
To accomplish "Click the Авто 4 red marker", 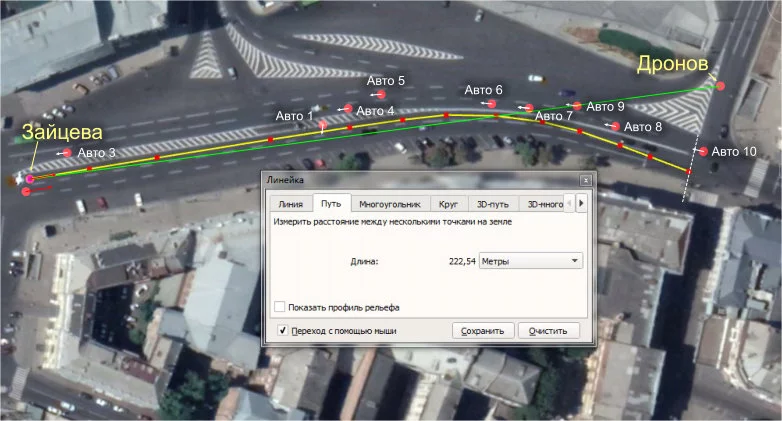I will (348, 108).
